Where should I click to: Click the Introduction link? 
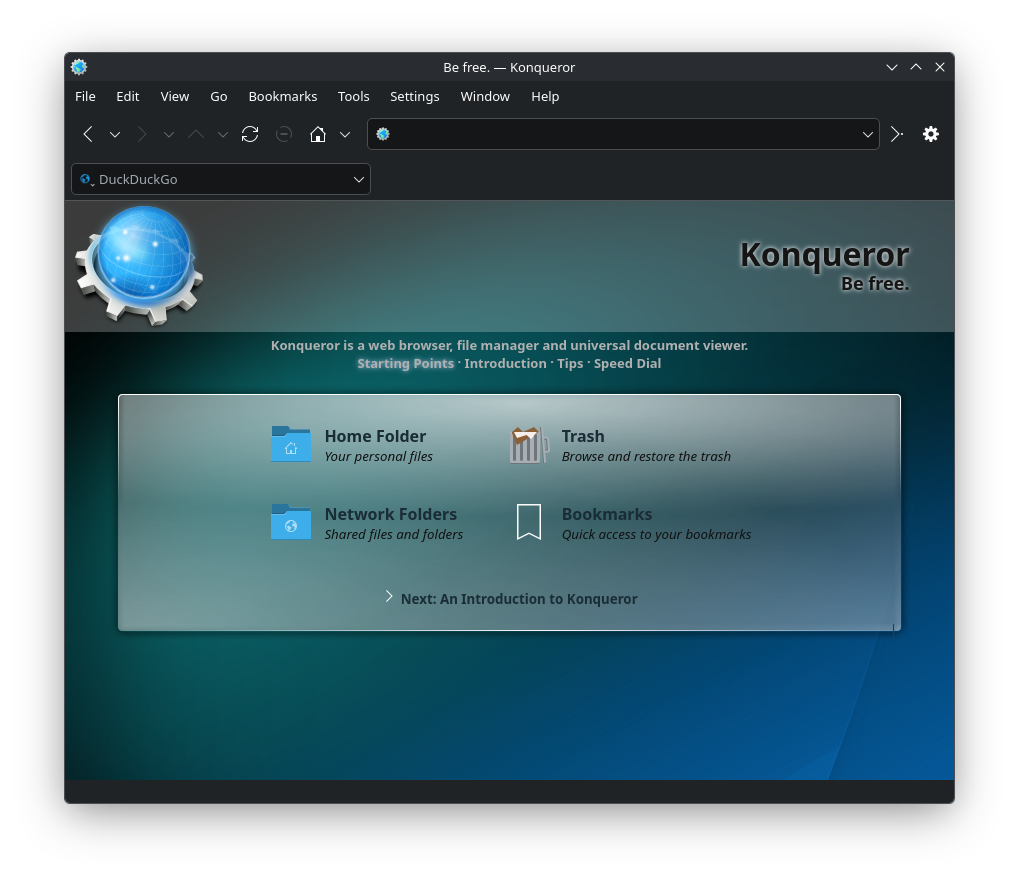tap(505, 363)
